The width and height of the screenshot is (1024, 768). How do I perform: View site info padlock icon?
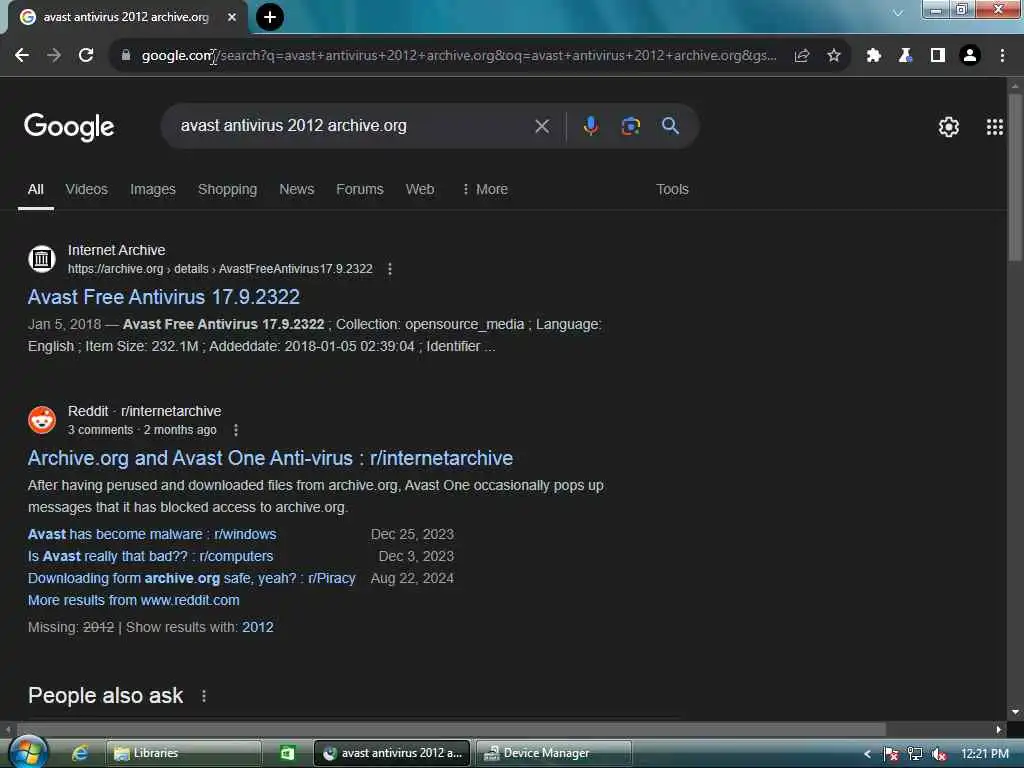pos(126,56)
